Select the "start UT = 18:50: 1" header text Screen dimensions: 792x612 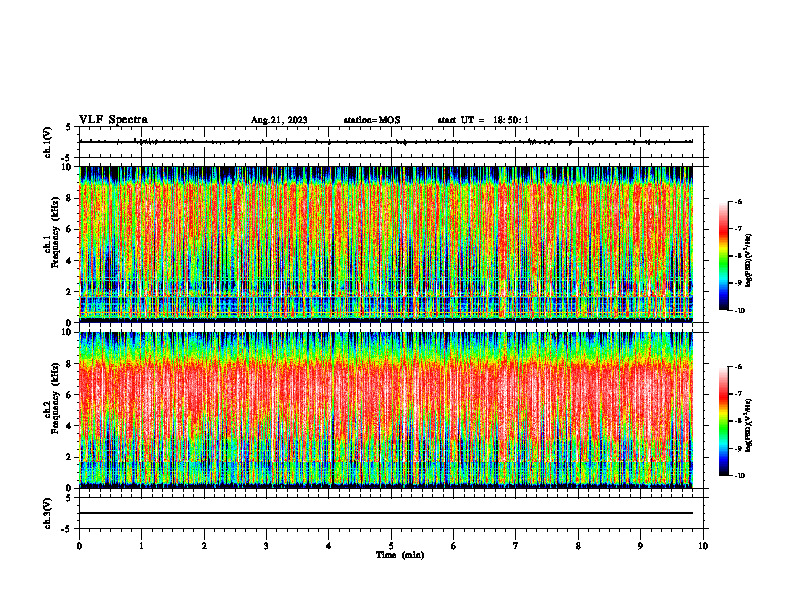483,120
